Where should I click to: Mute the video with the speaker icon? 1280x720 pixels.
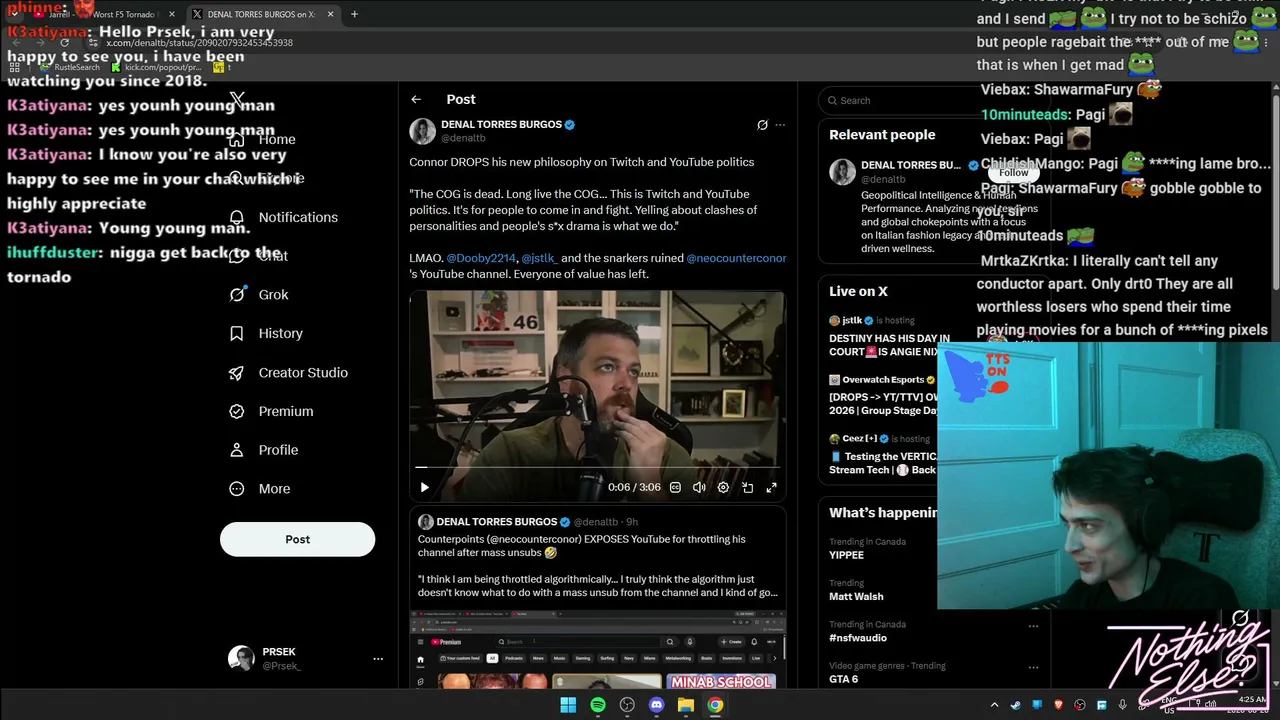(699, 487)
